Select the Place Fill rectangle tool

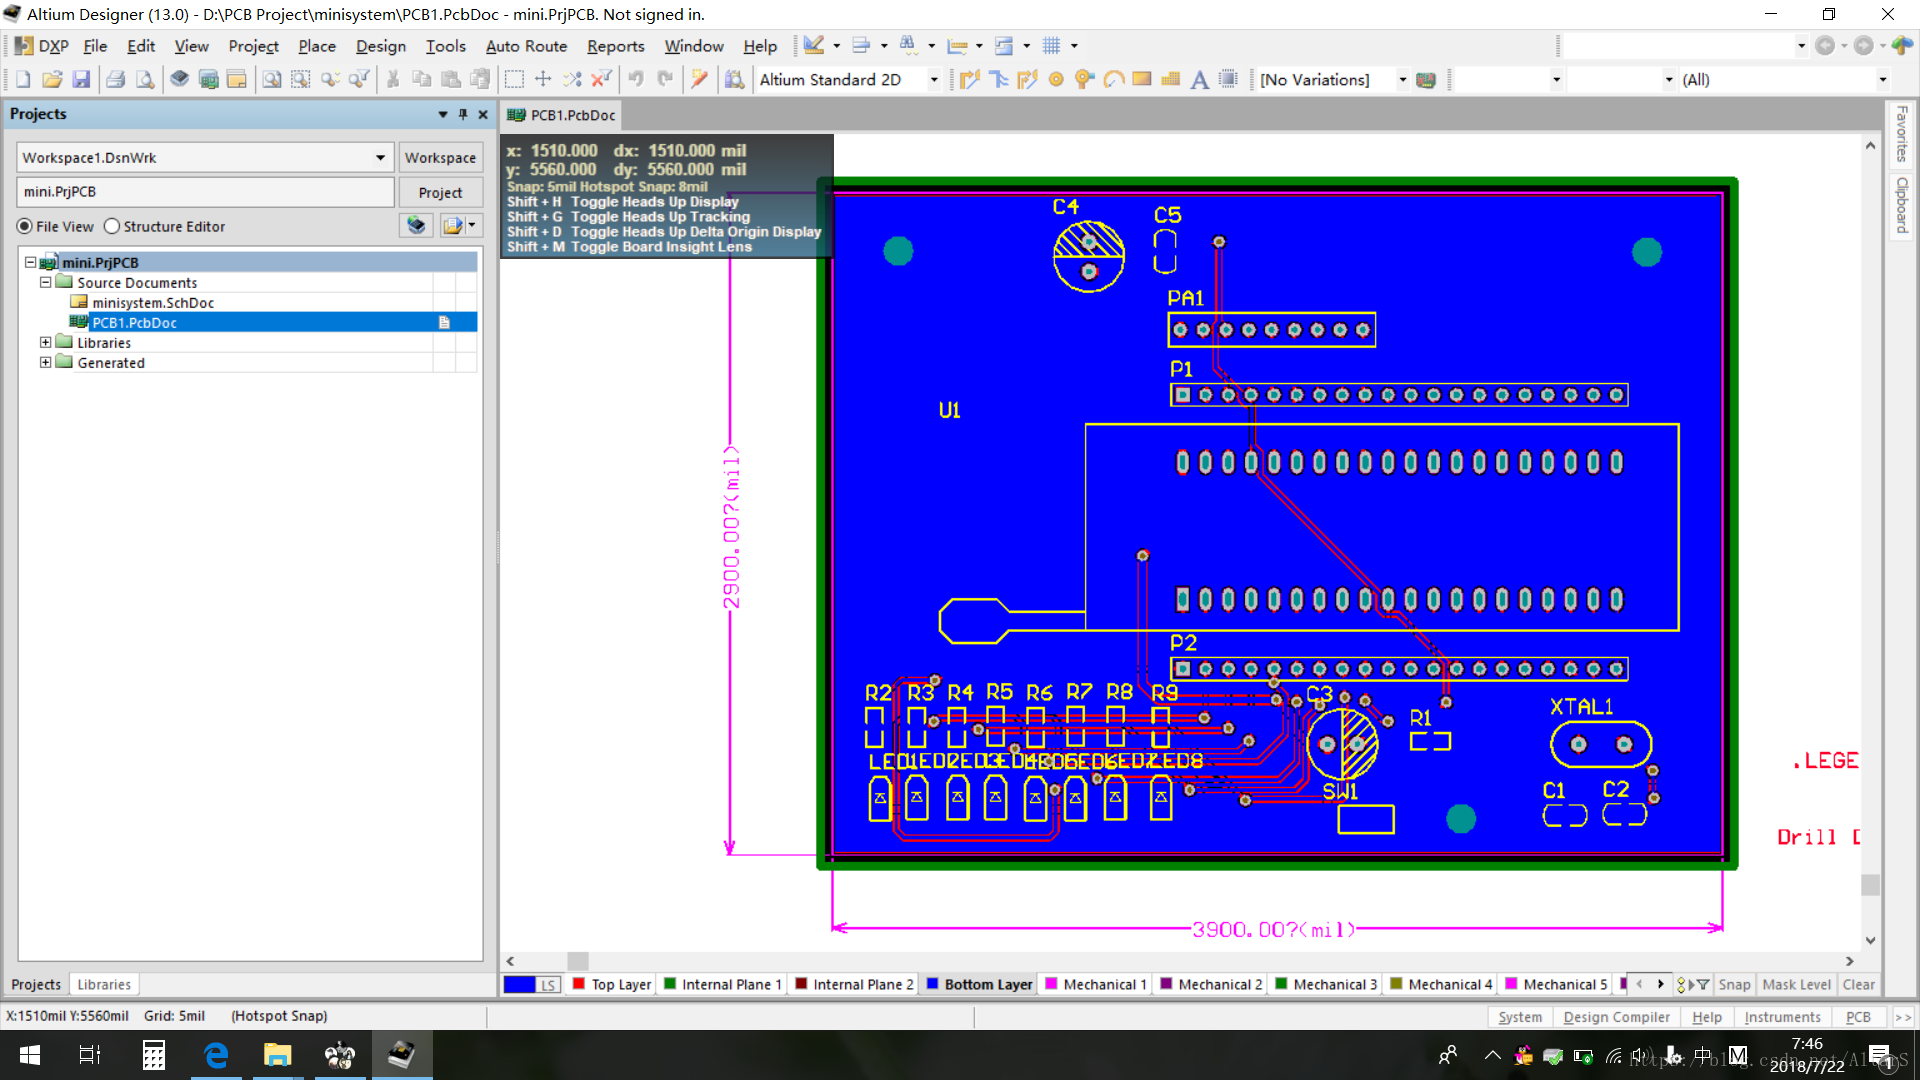(x=1142, y=80)
